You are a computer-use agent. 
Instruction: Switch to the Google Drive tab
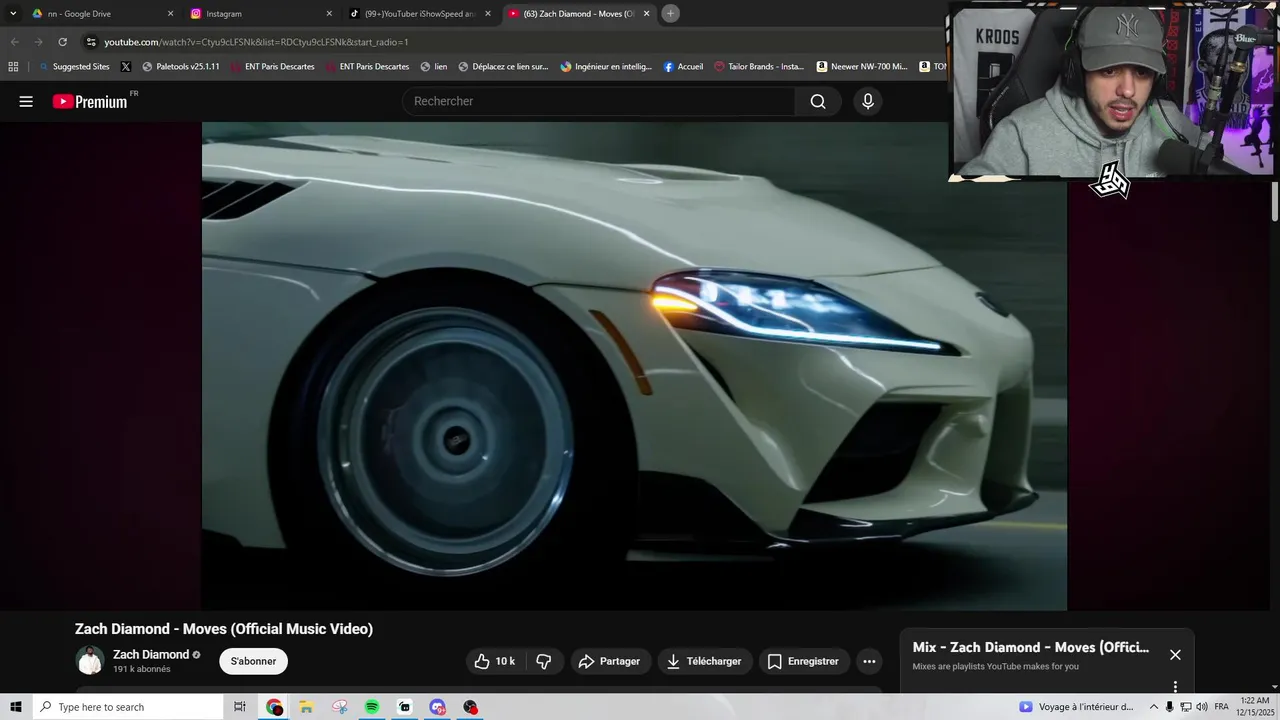pyautogui.click(x=100, y=14)
